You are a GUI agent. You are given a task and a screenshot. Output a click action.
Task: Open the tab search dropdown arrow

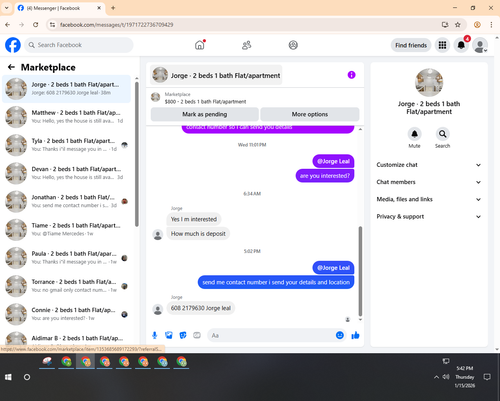(6, 8)
